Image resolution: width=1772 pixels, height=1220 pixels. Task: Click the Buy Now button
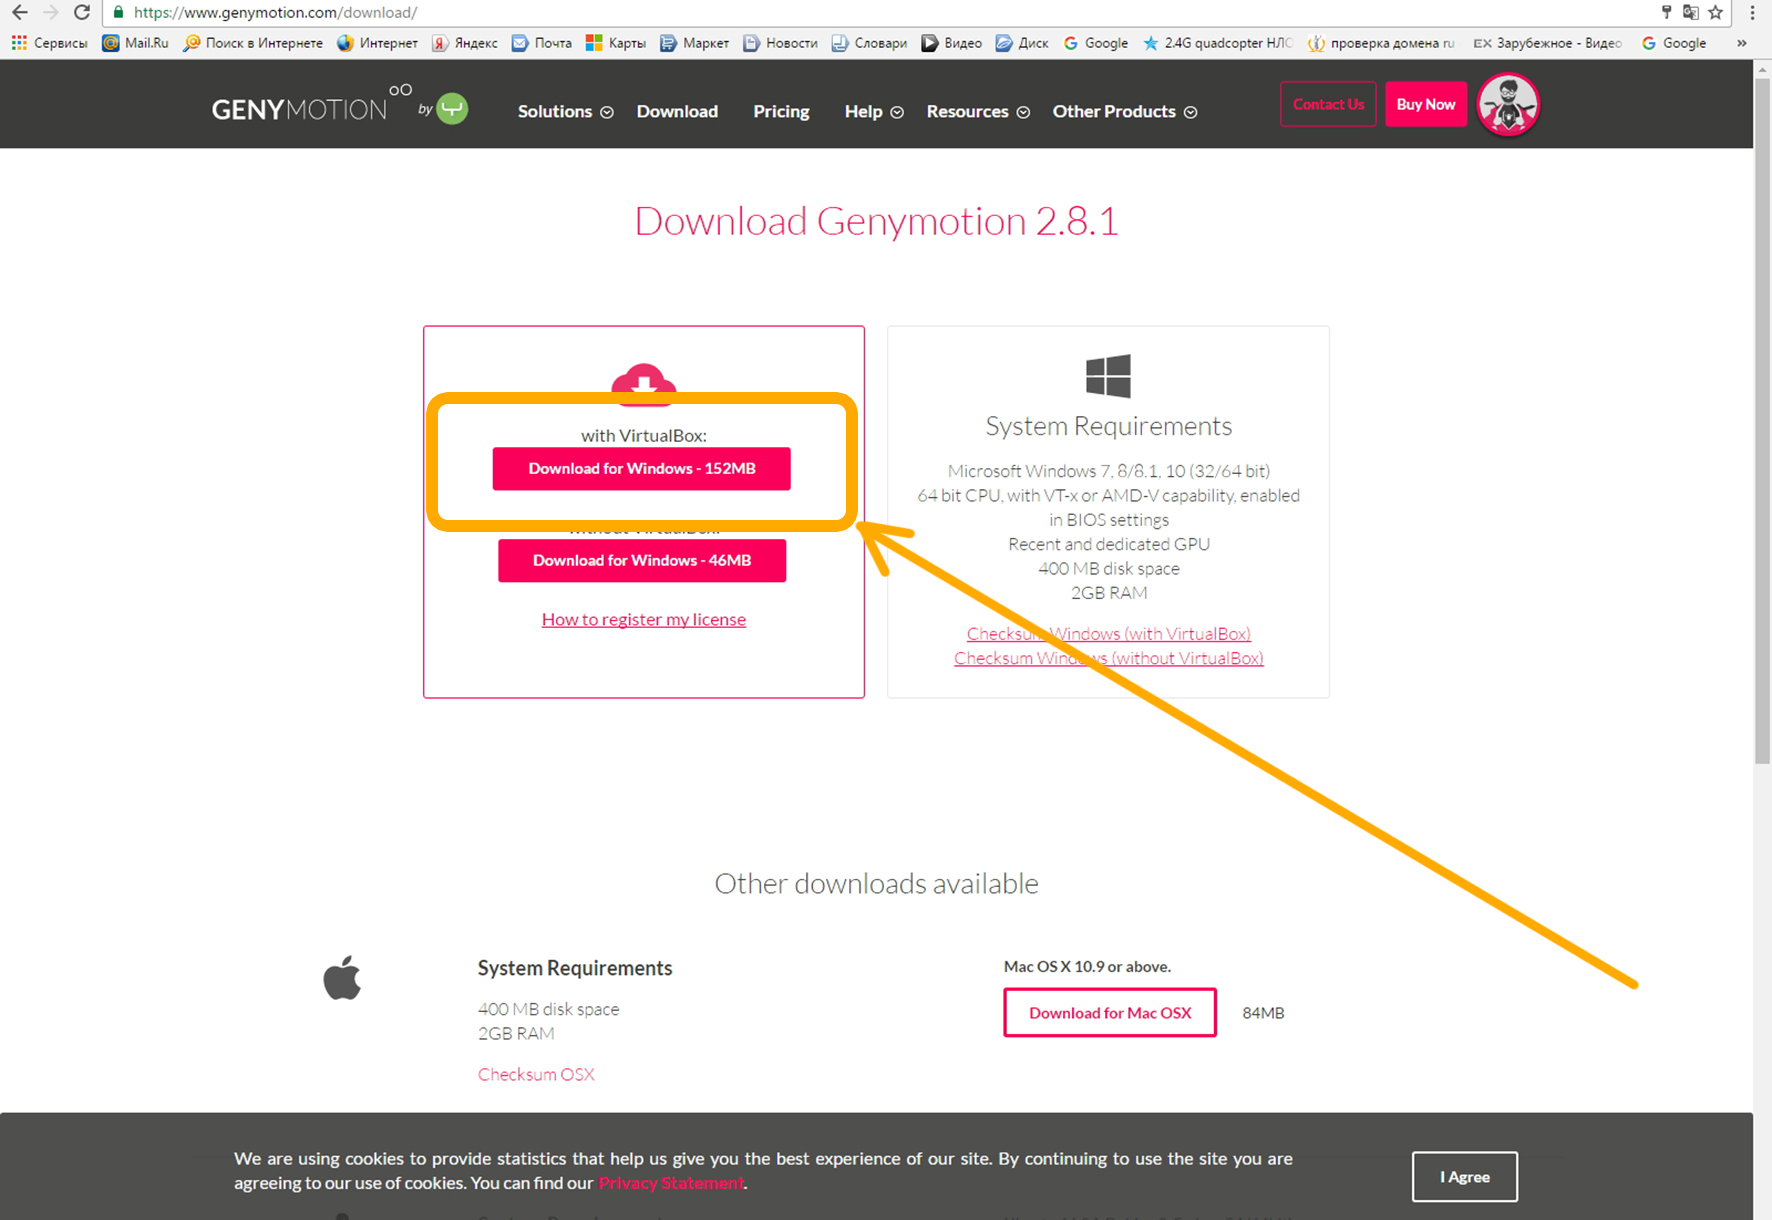1426,104
